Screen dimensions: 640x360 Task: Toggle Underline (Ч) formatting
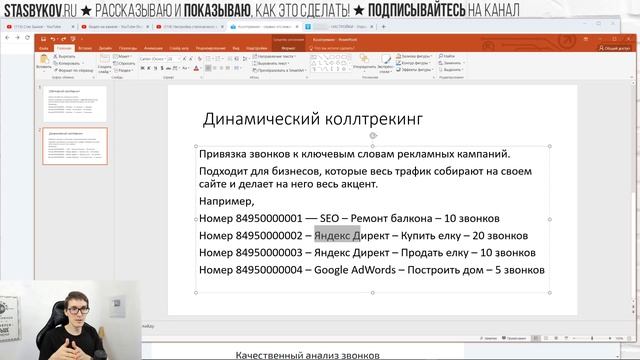tap(156, 68)
